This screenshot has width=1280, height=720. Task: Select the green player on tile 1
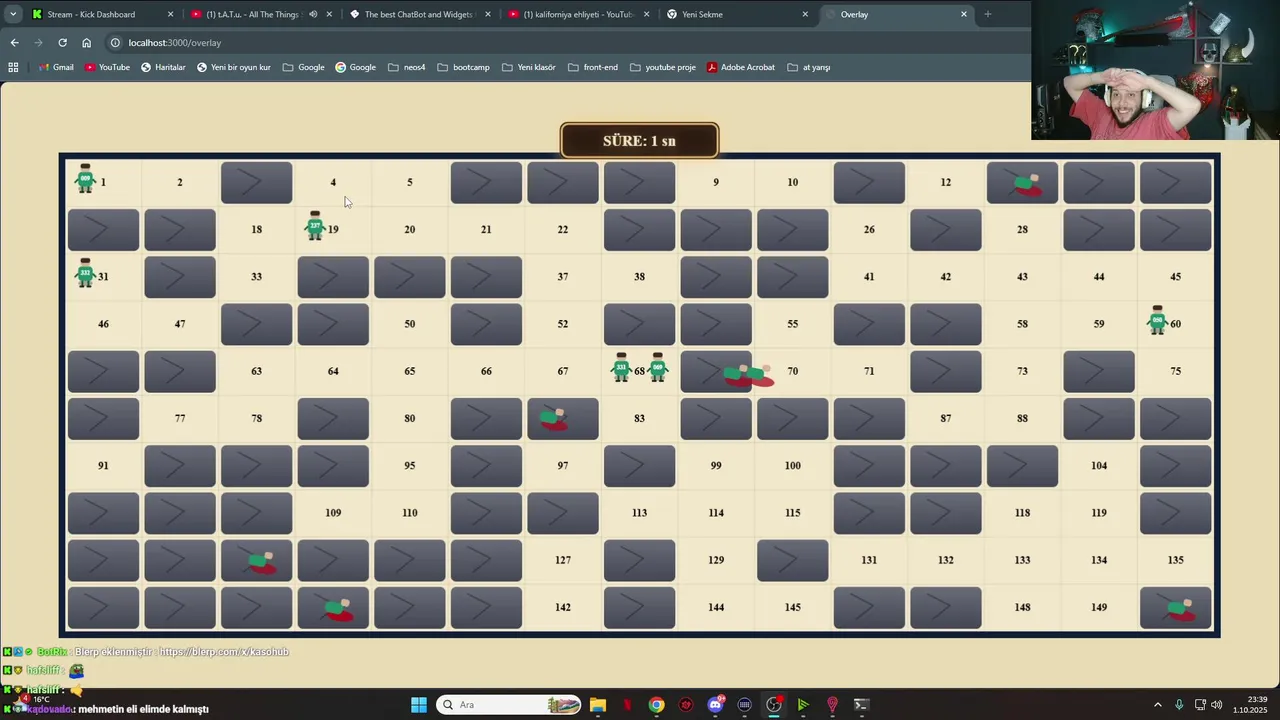pos(85,179)
